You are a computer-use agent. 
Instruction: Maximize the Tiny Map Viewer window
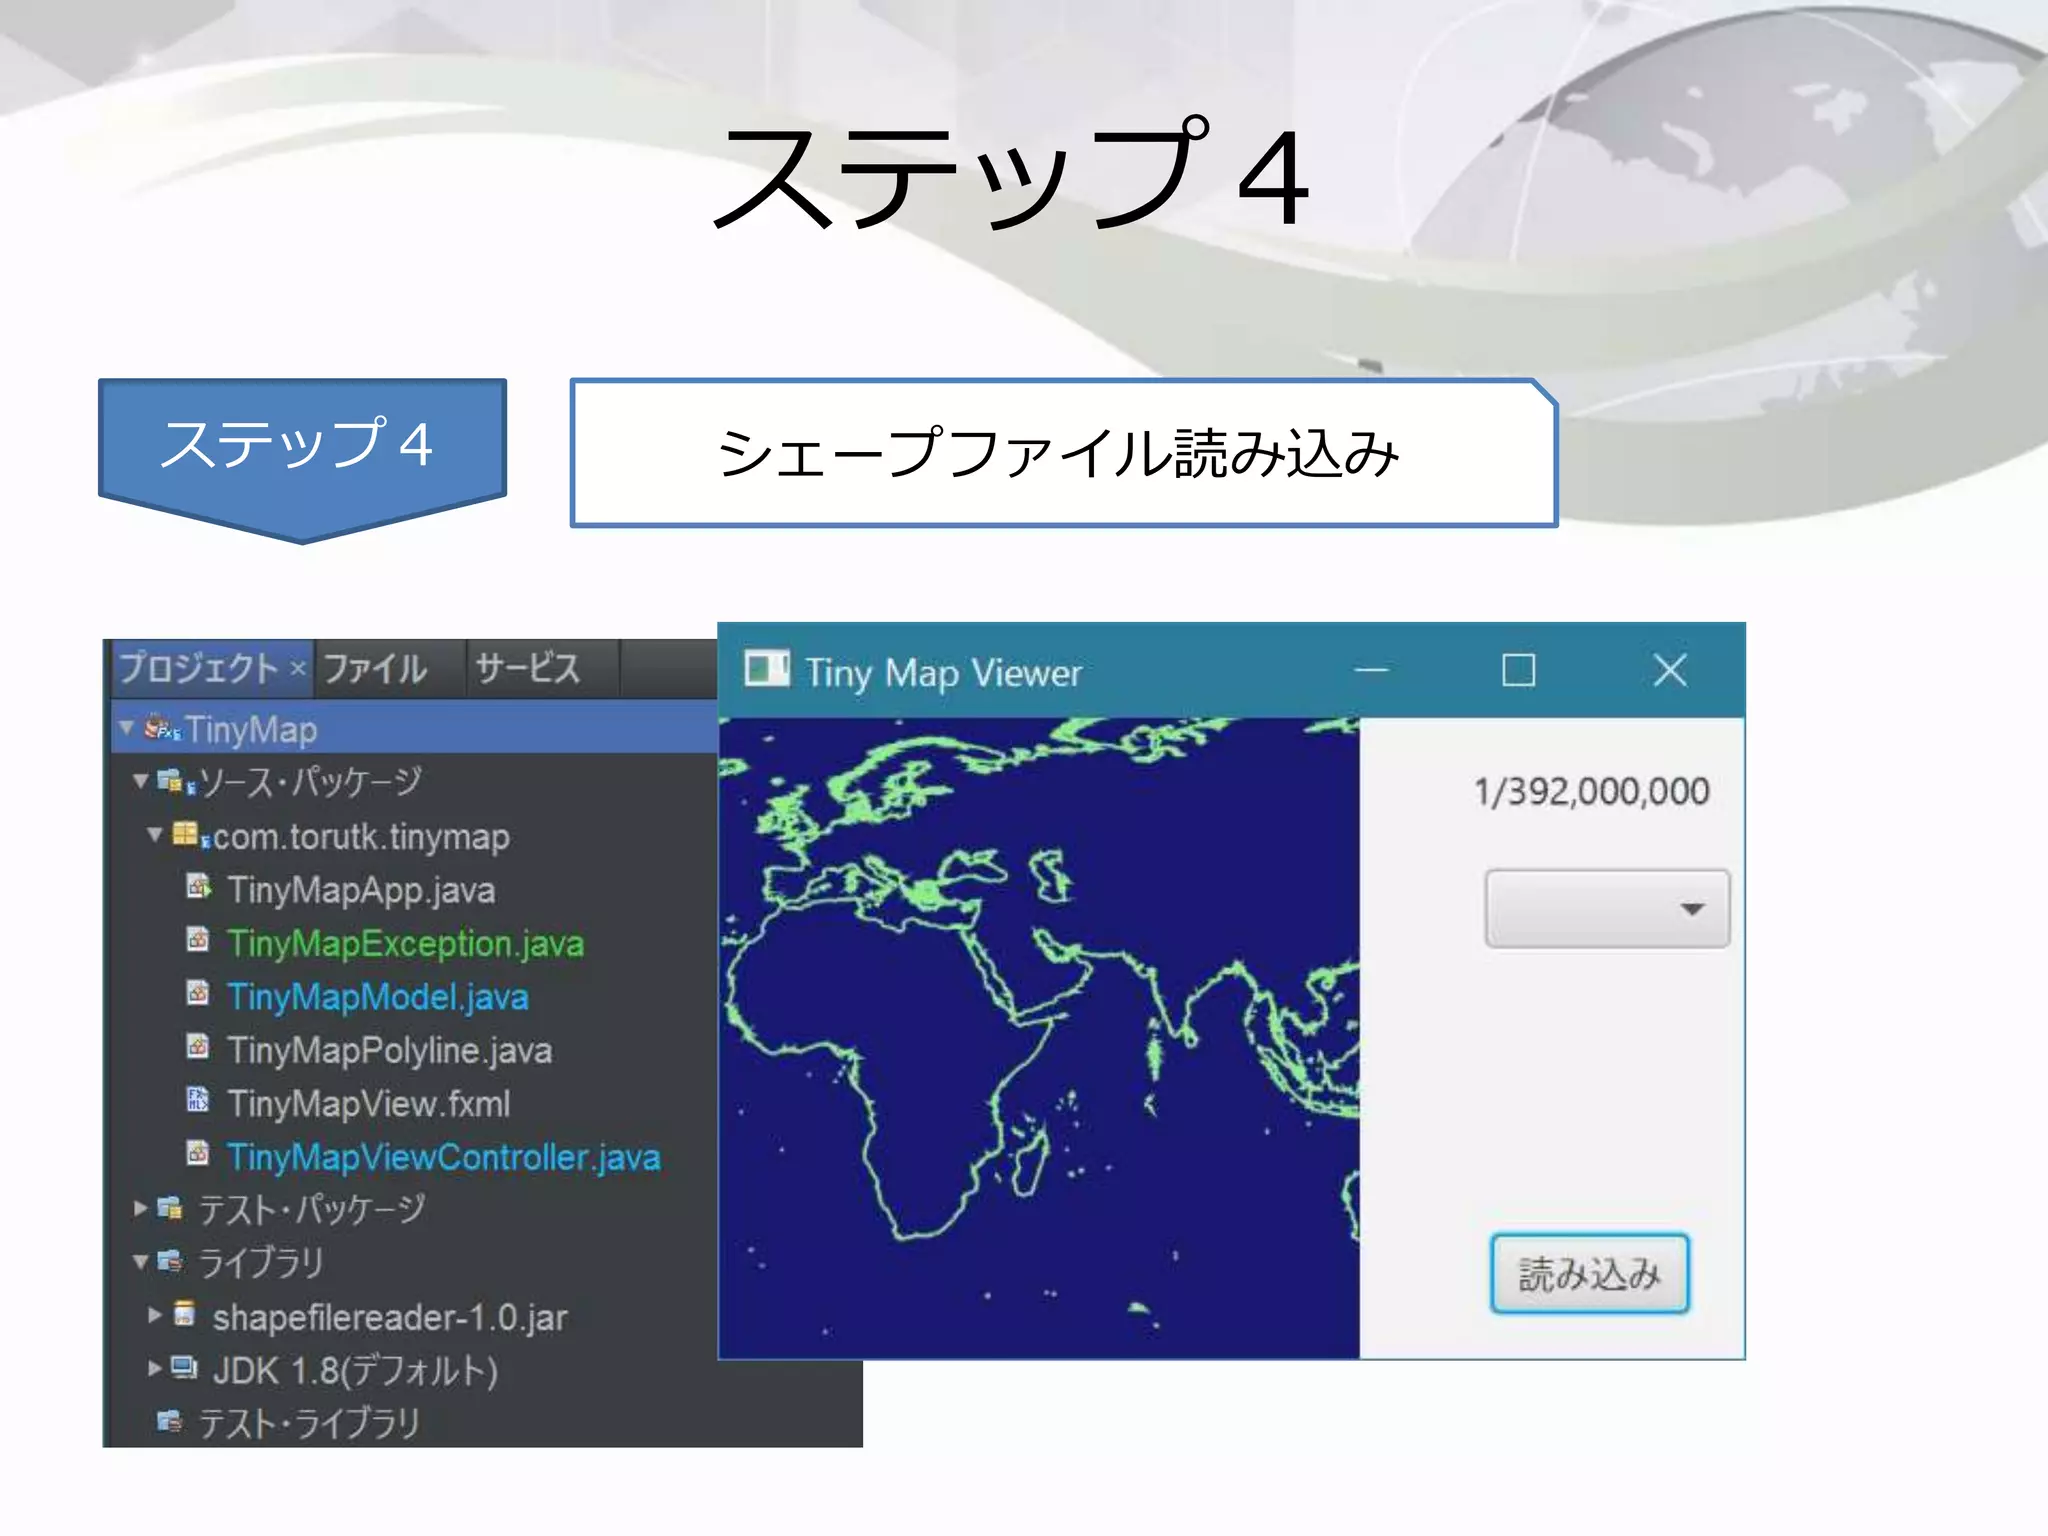(1518, 669)
